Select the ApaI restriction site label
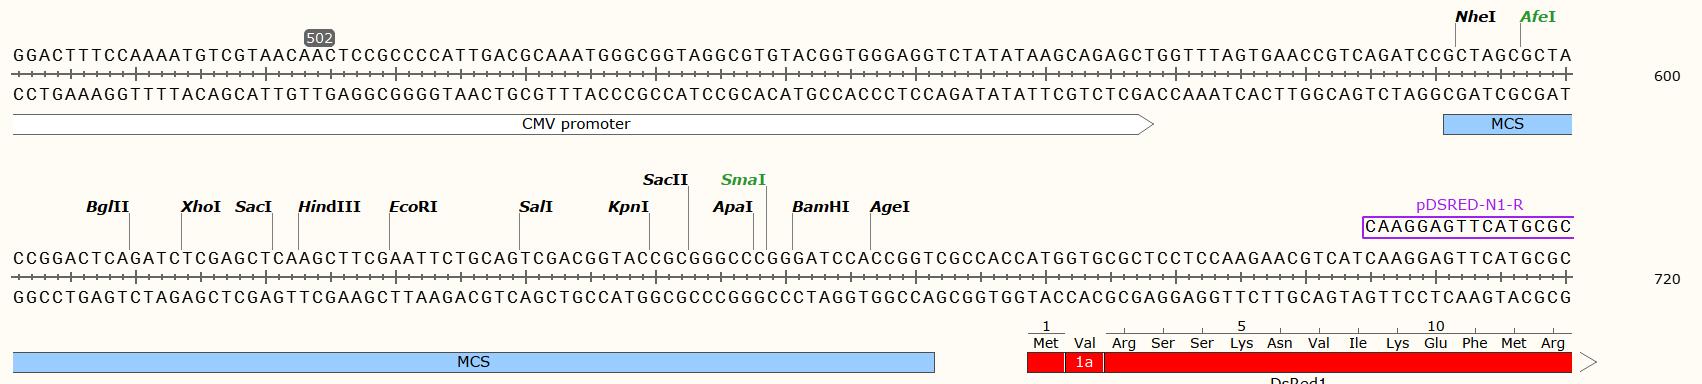This screenshot has width=1702, height=384. pyautogui.click(x=733, y=207)
